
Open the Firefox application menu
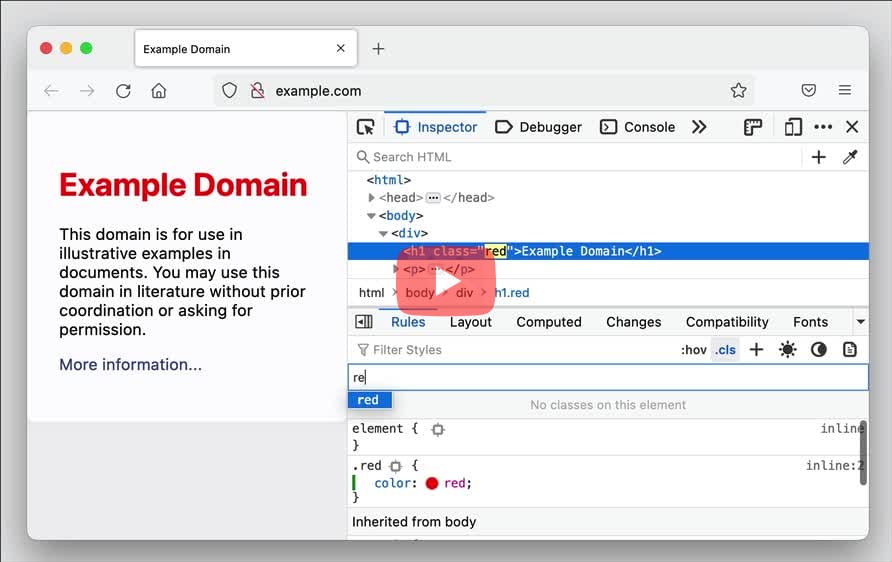click(845, 90)
